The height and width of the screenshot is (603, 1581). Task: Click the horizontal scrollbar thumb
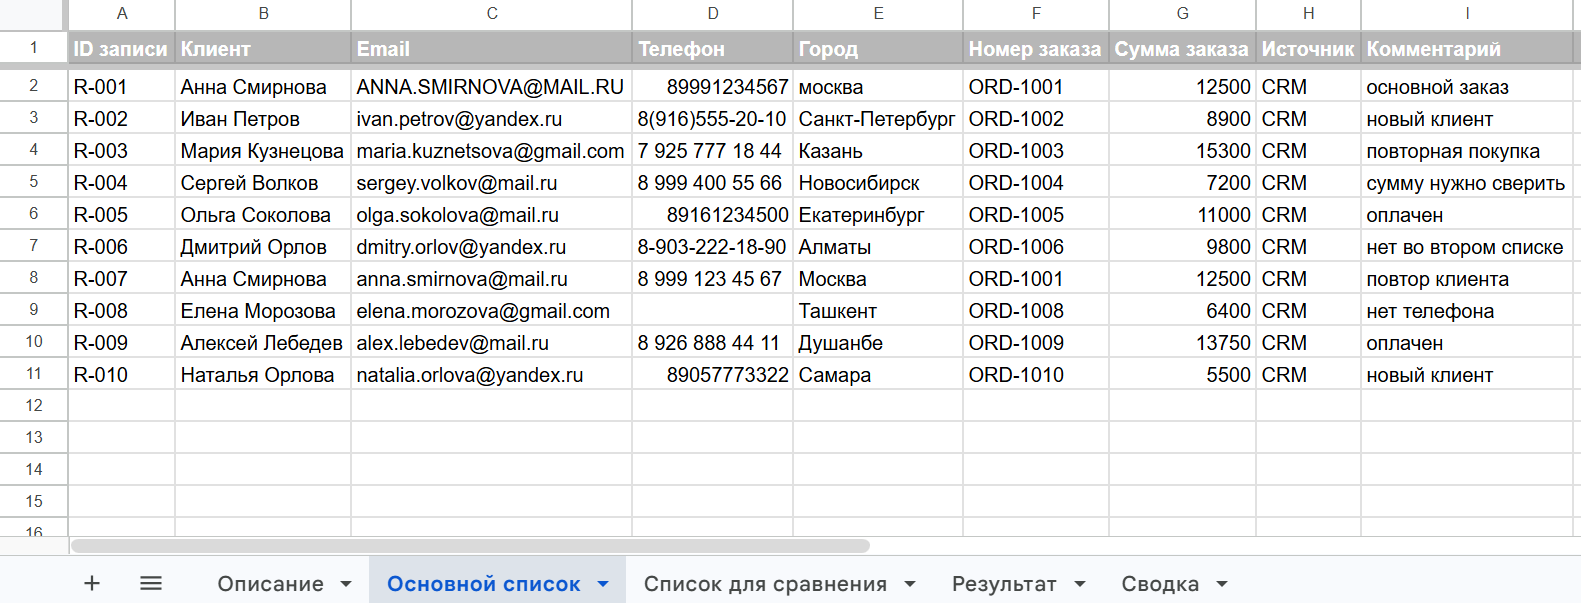pyautogui.click(x=470, y=546)
